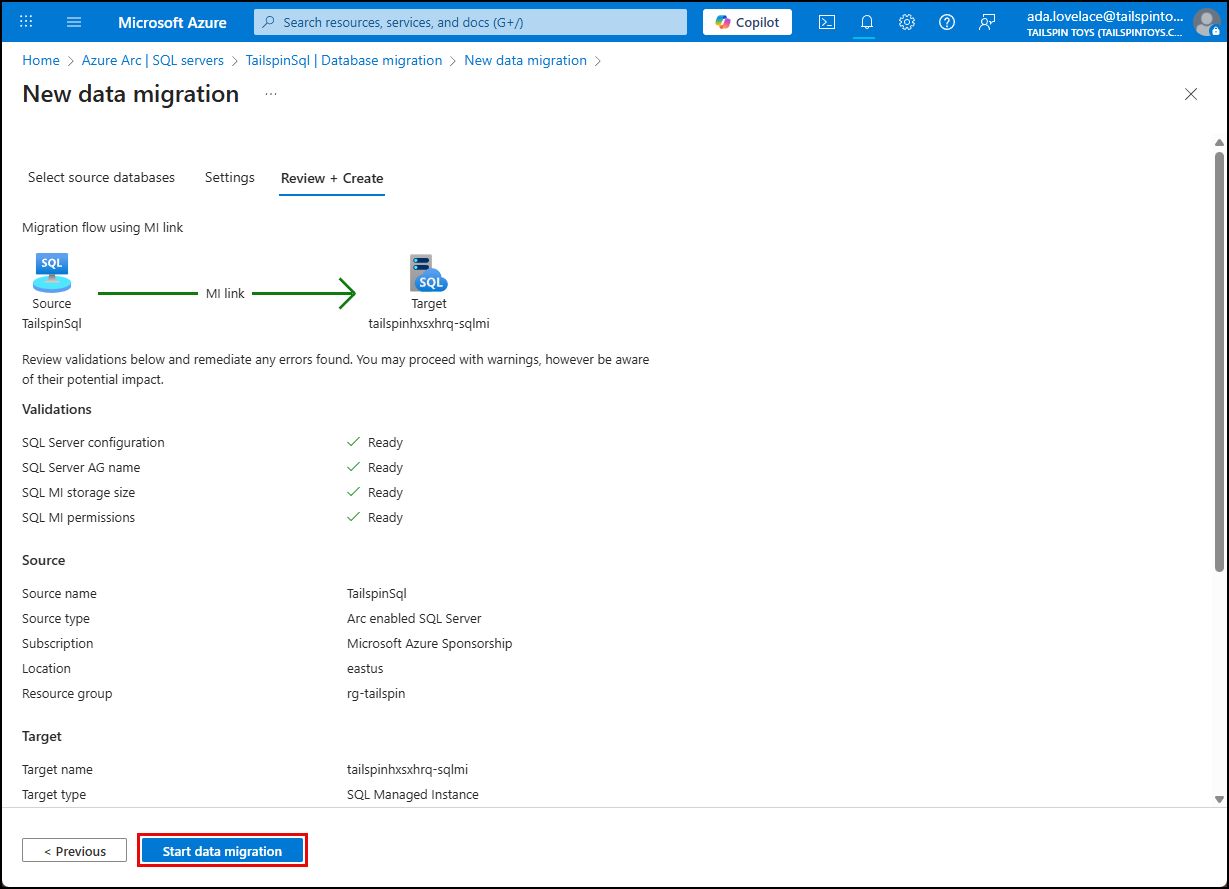
Task: Open Azure Cloud Shell
Action: 826,21
